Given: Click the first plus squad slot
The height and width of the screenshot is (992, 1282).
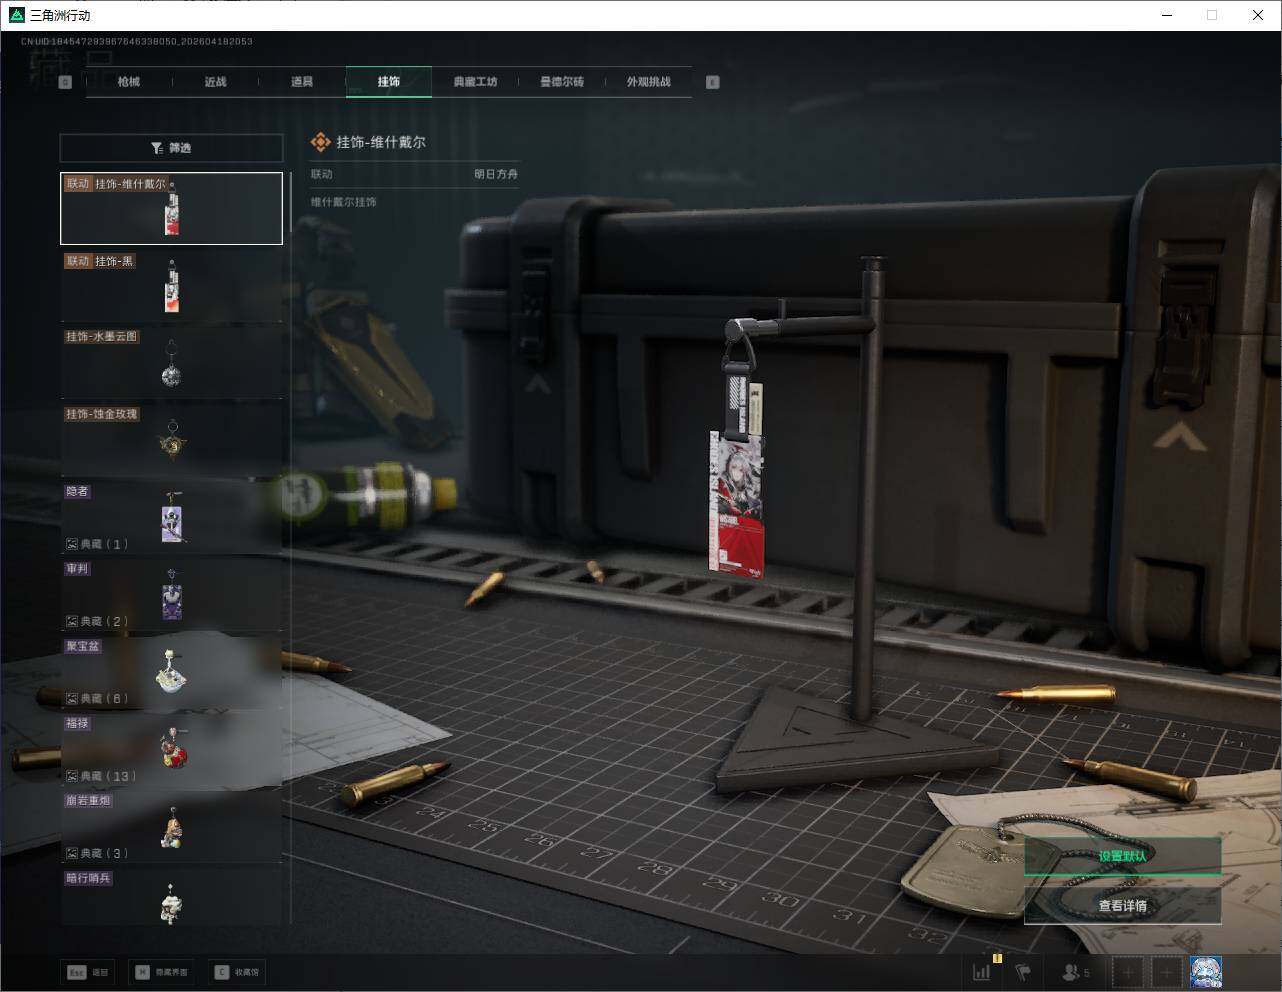Looking at the screenshot, I should coord(1128,972).
